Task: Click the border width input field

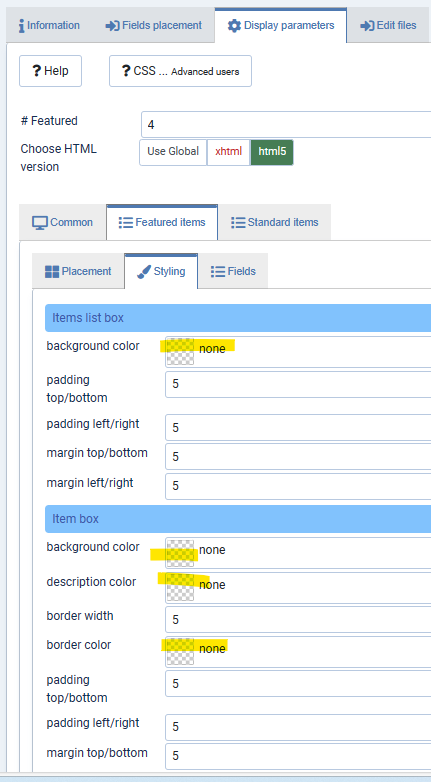Action: coord(298,619)
